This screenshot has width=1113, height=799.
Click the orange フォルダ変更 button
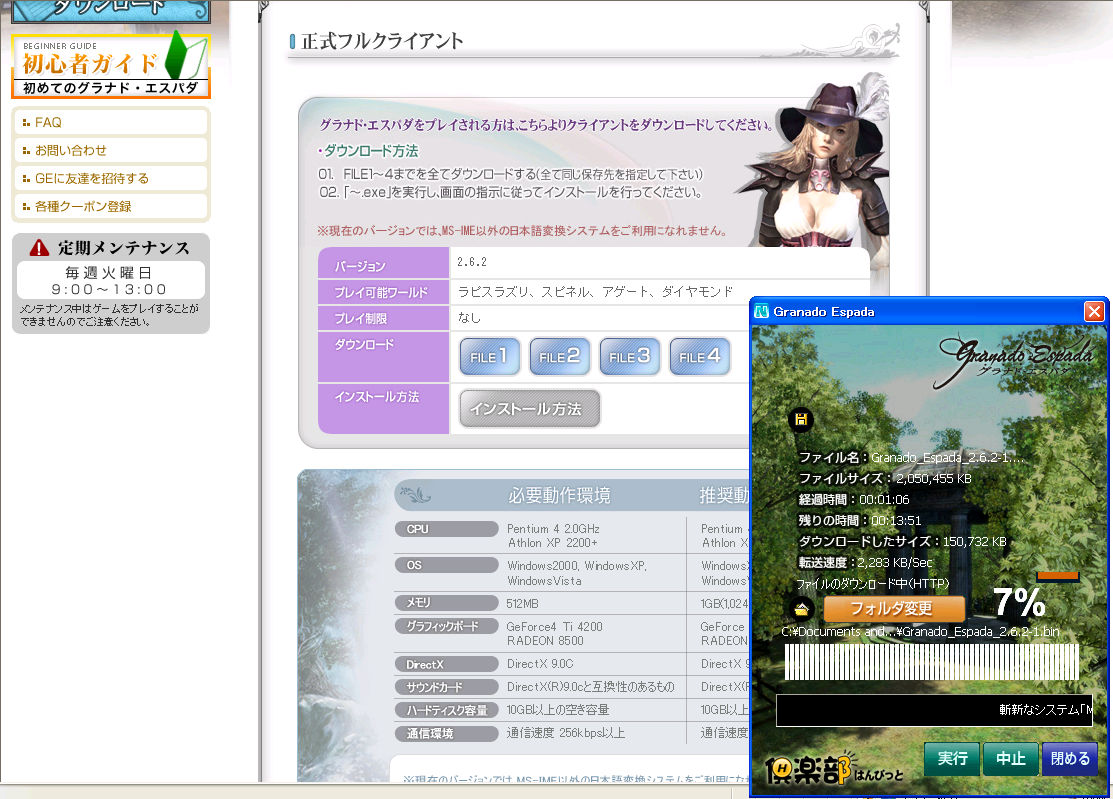tap(894, 609)
